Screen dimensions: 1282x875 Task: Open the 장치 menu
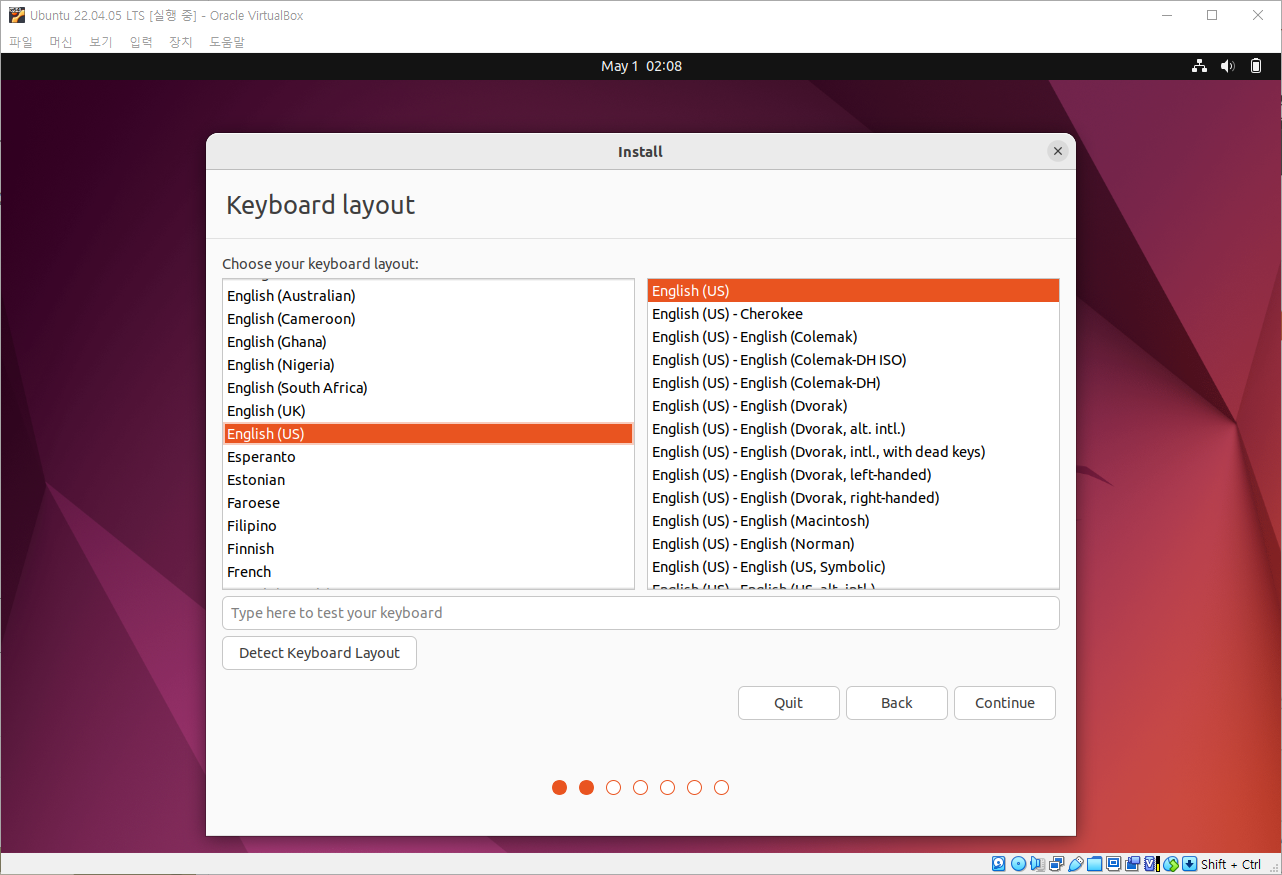point(181,42)
